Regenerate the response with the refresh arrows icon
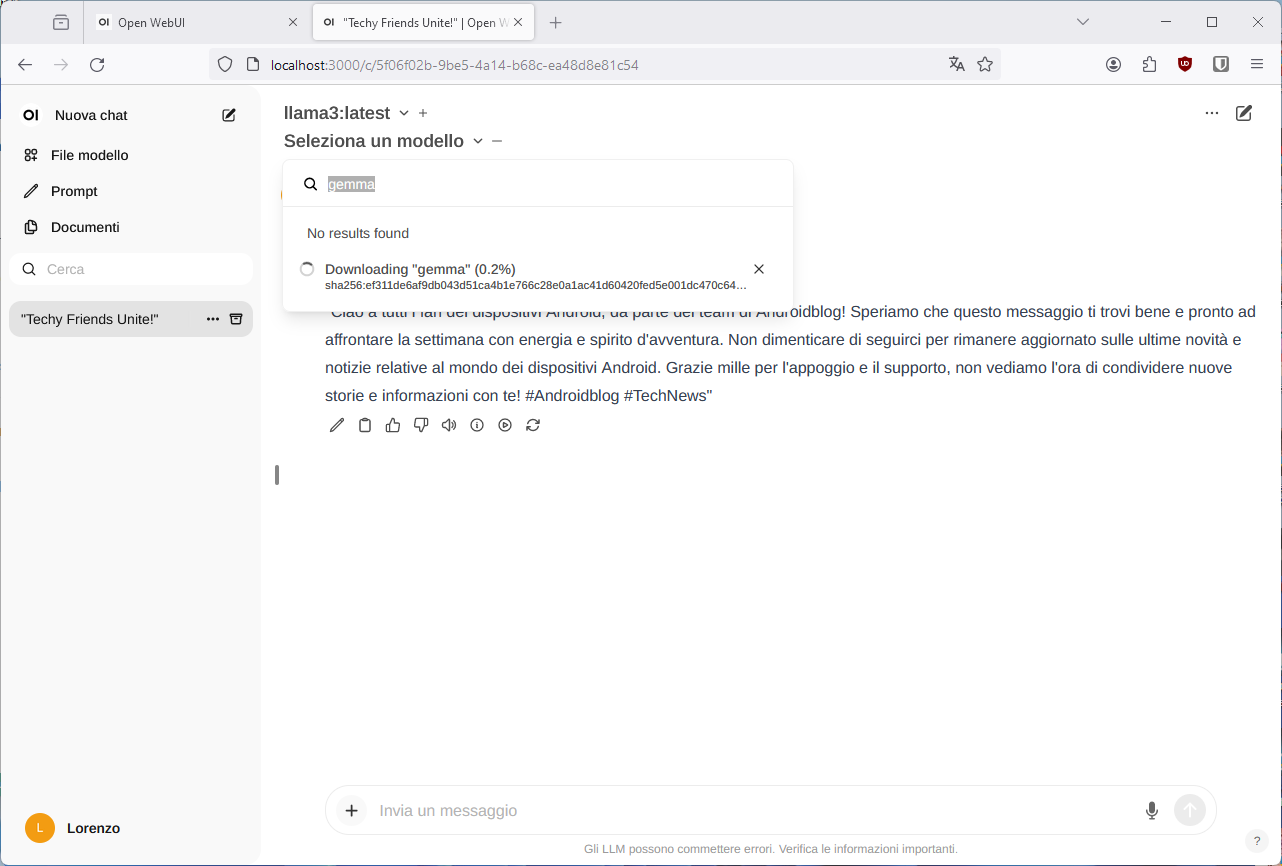 [533, 425]
